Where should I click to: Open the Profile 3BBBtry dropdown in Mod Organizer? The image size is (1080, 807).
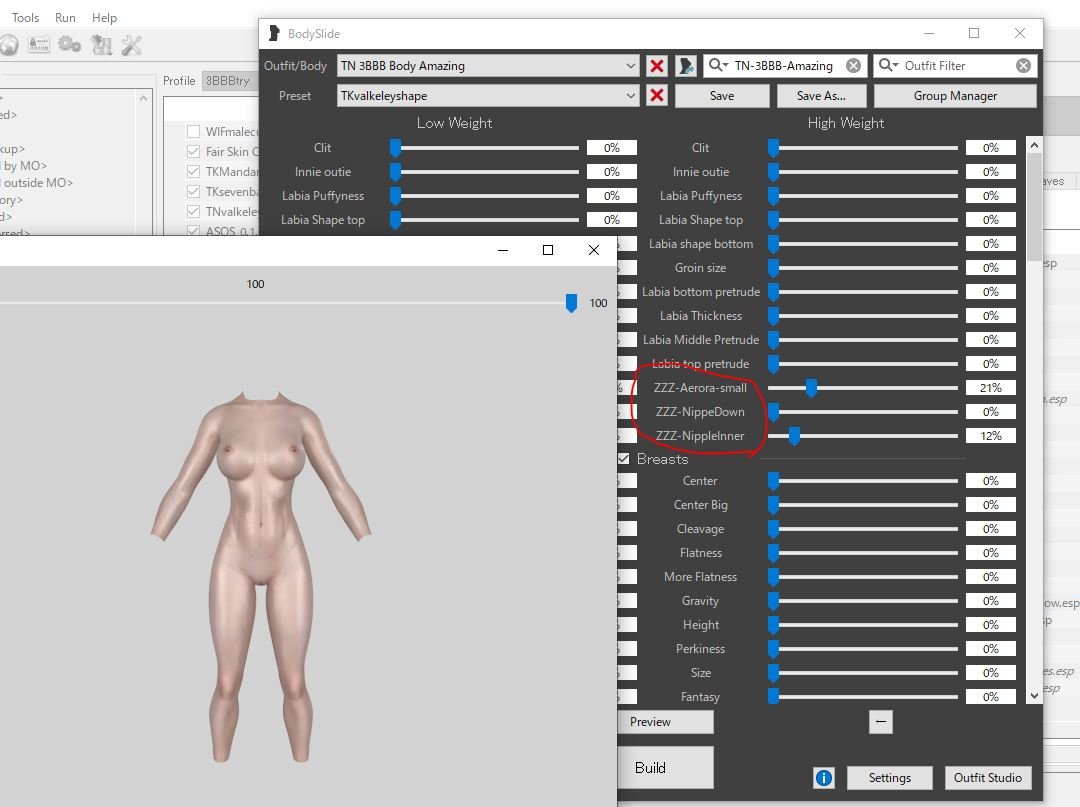pyautogui.click(x=229, y=81)
